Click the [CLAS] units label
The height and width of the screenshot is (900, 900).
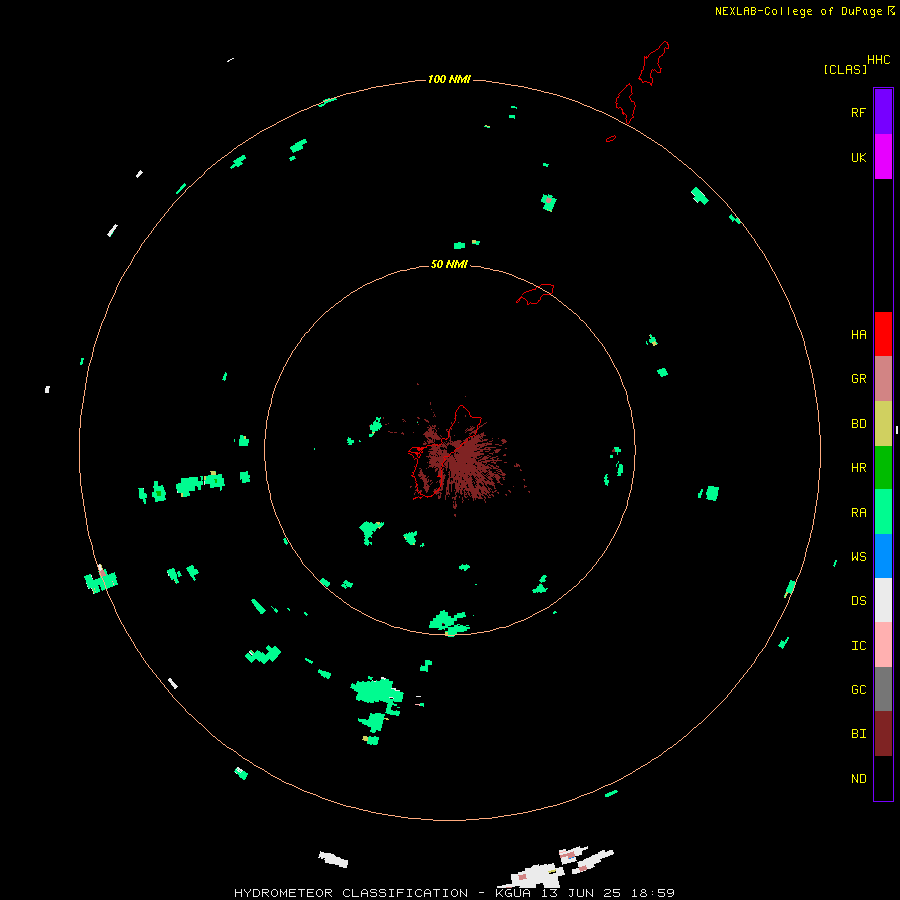pos(845,69)
